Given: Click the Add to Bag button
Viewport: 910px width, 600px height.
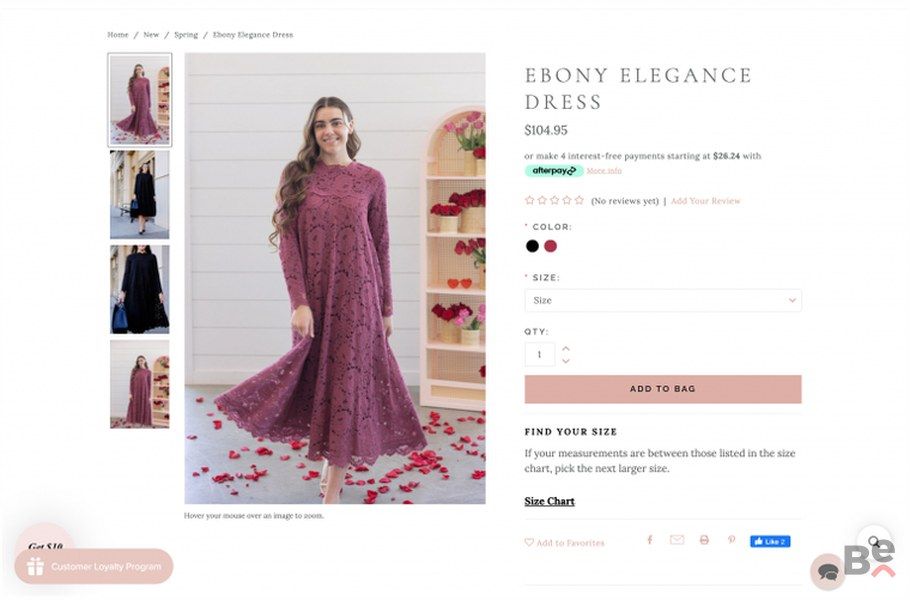Looking at the screenshot, I should pos(662,389).
